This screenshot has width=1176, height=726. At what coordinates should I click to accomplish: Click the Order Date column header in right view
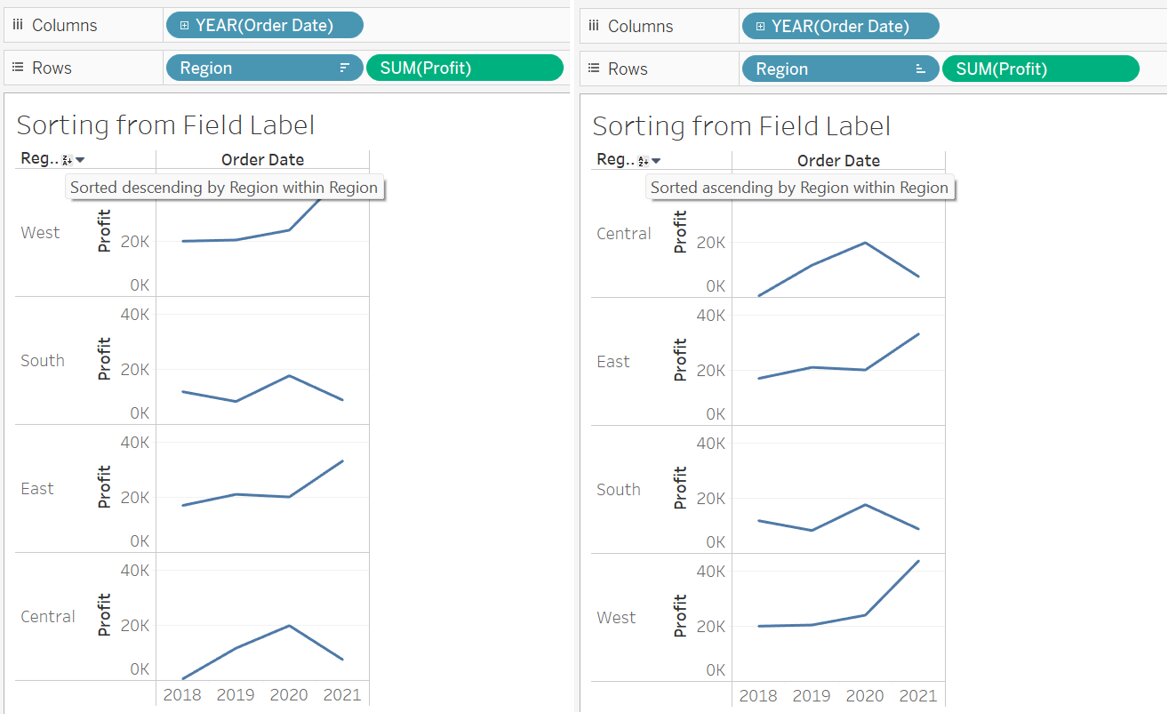pyautogui.click(x=839, y=159)
